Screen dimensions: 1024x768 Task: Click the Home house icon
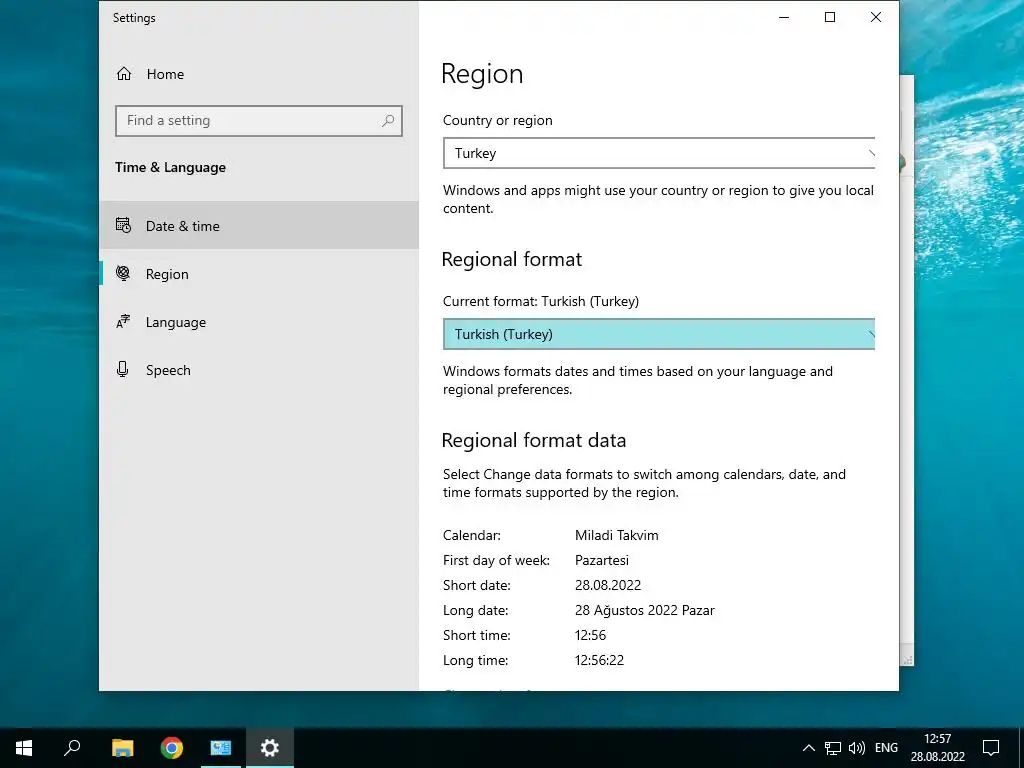click(x=124, y=74)
